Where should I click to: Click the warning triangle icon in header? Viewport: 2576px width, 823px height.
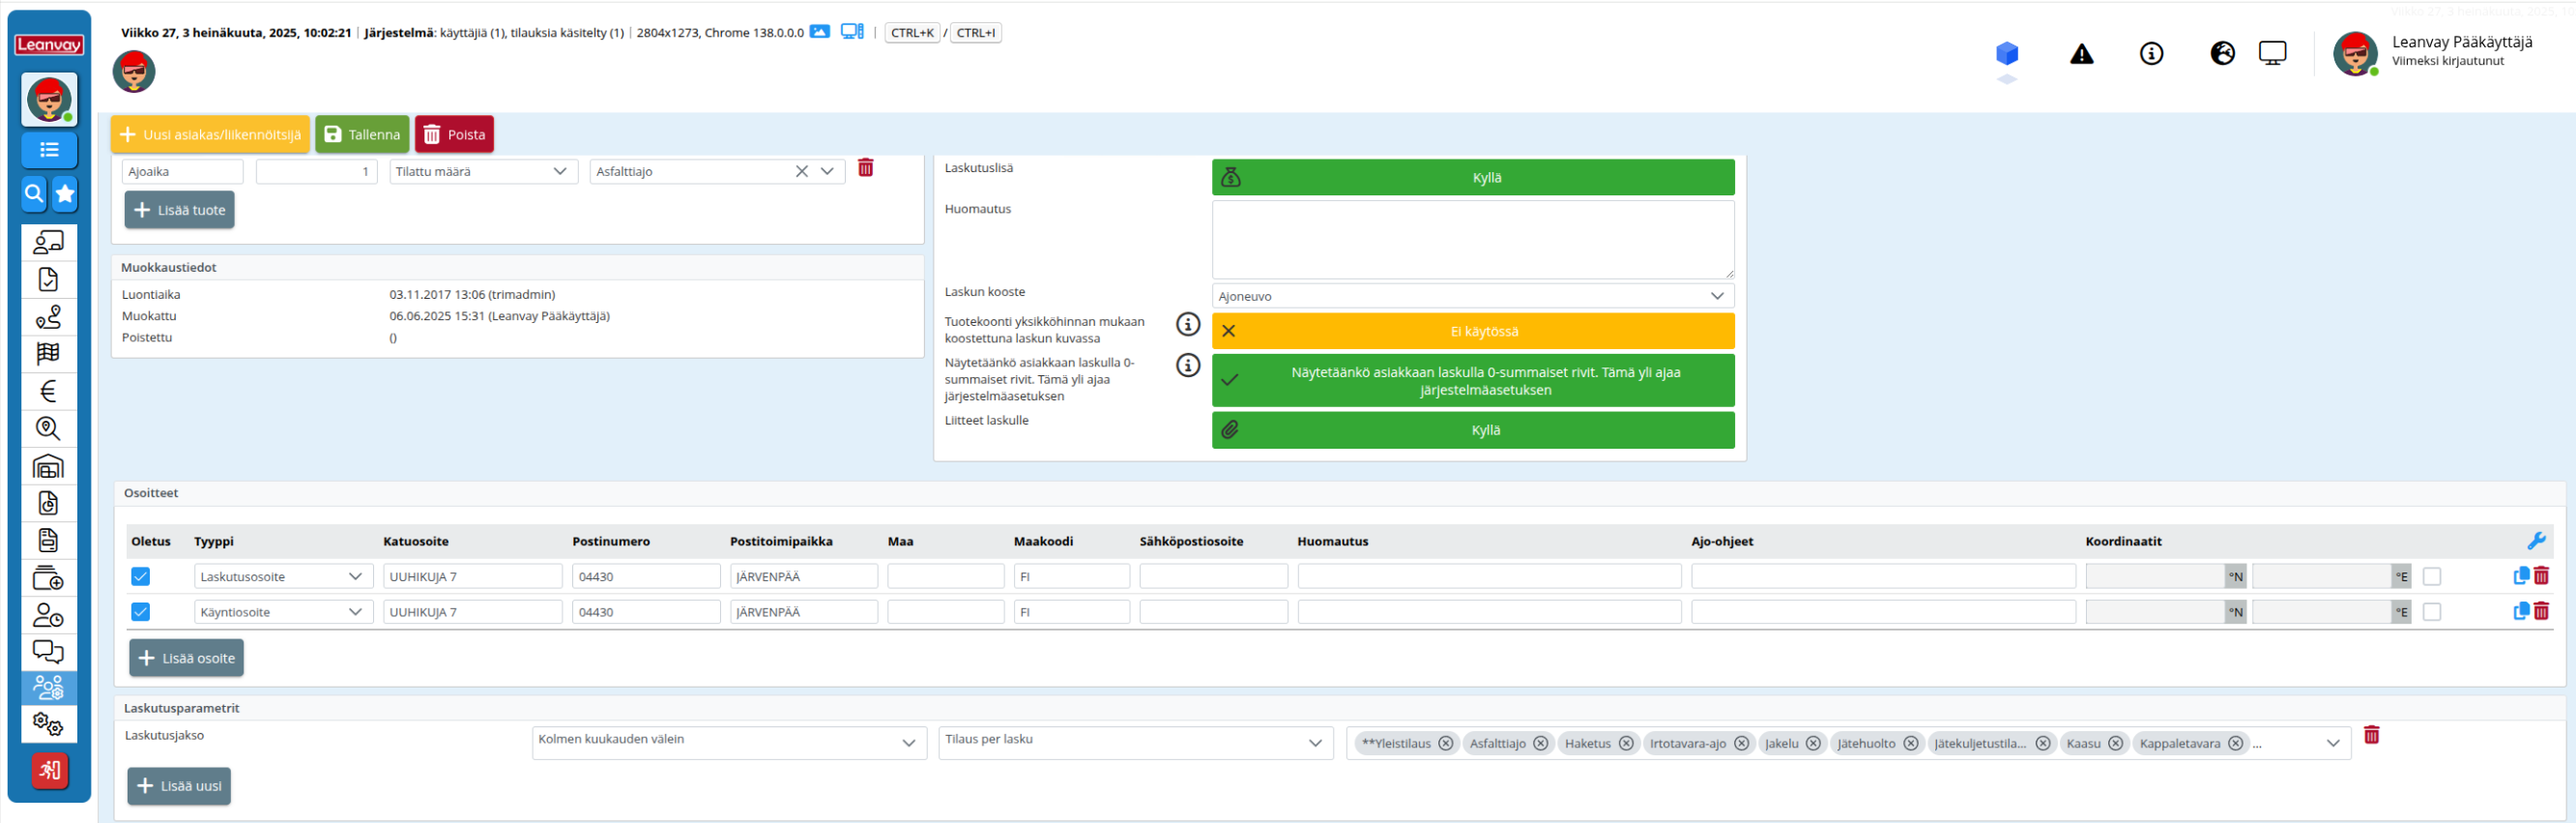click(2081, 54)
